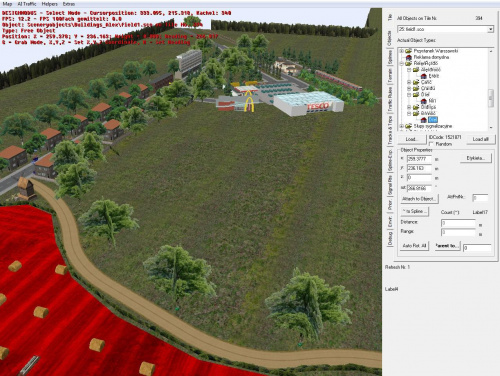The height and width of the screenshot is (376, 500).
Task: Open the Debug side tab
Action: pyautogui.click(x=390, y=238)
